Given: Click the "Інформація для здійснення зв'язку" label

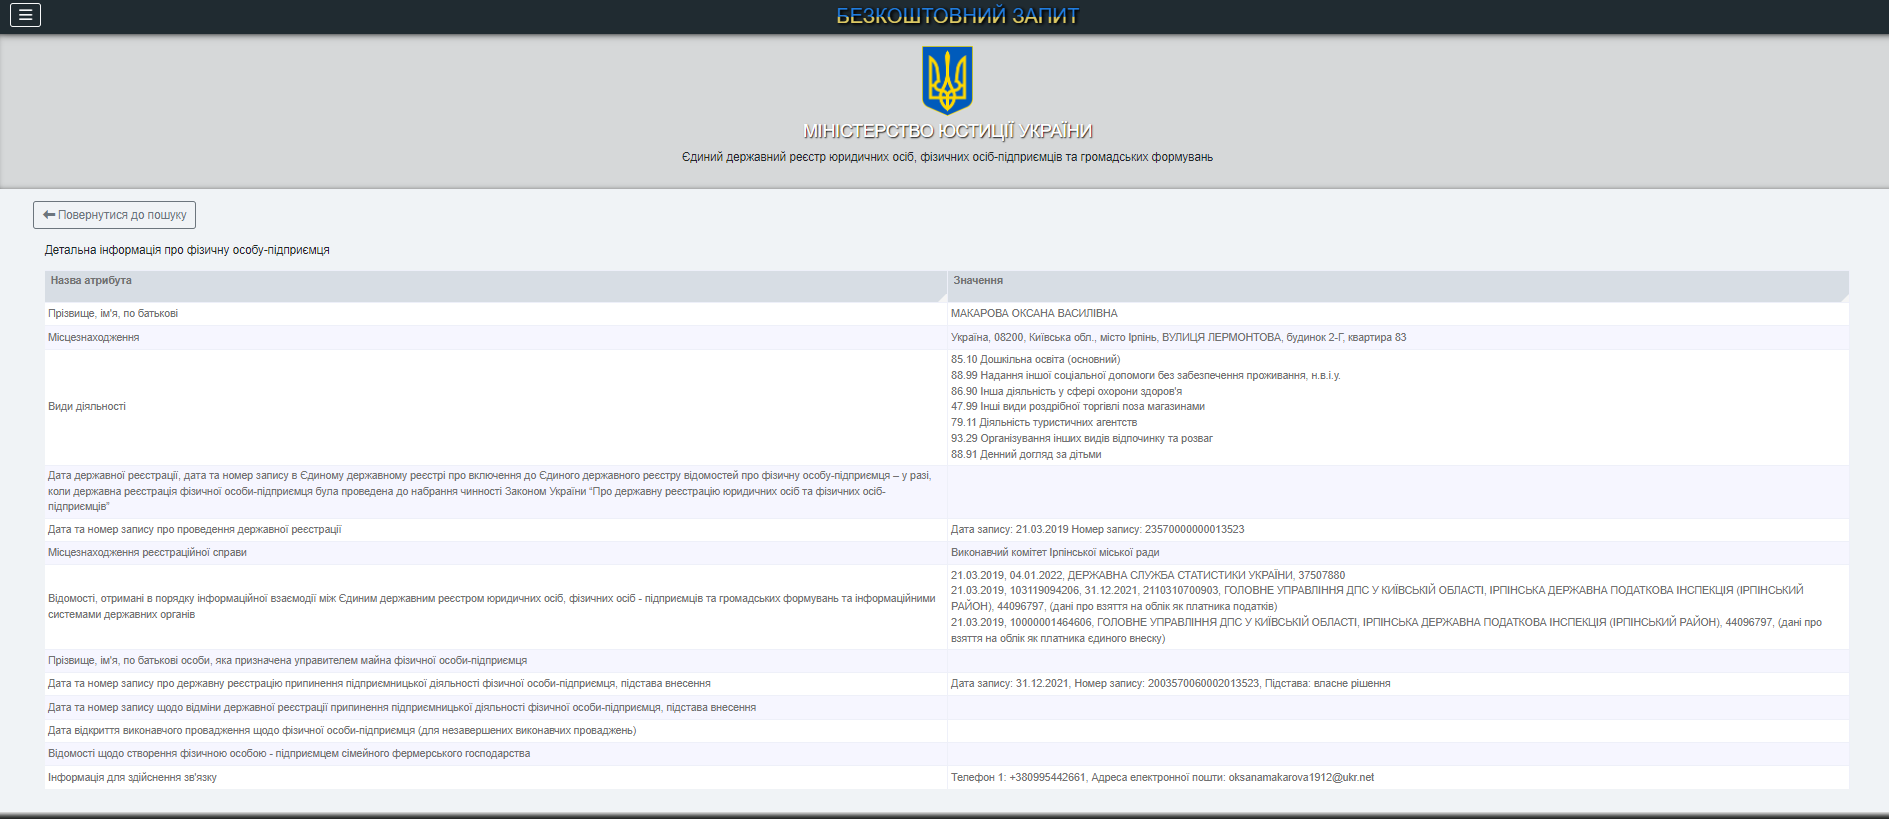Looking at the screenshot, I should click(132, 778).
